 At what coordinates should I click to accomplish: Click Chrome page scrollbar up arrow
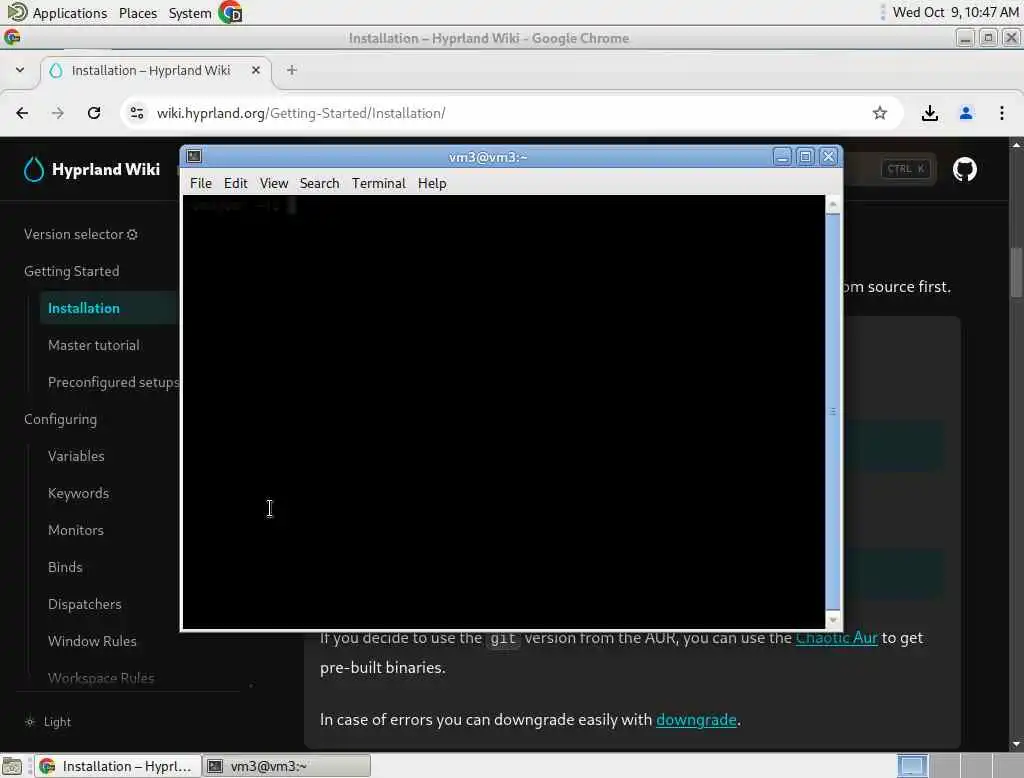(1016, 144)
